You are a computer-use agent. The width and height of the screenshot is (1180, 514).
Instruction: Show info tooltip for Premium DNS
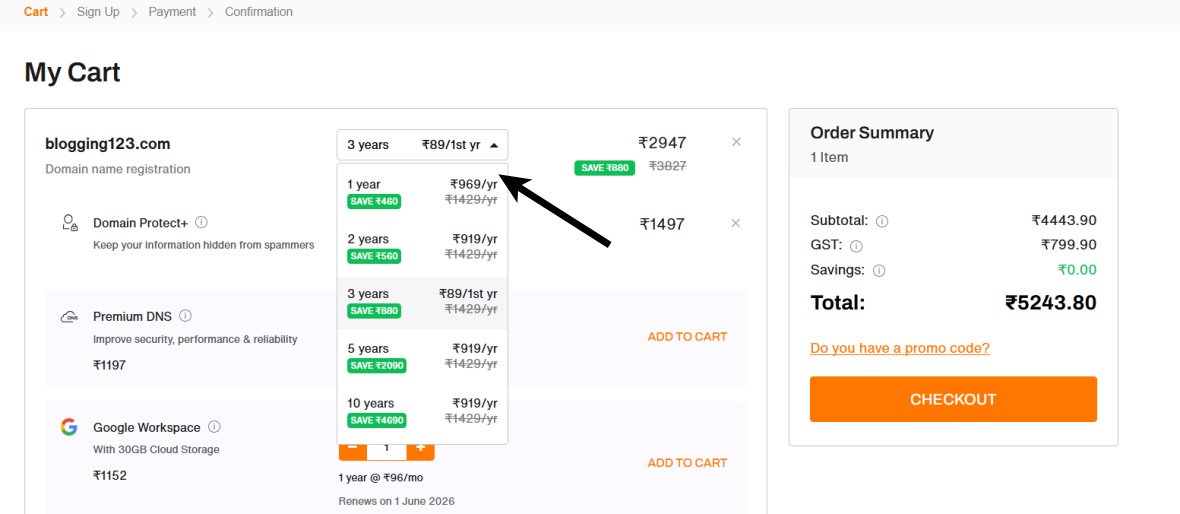185,315
